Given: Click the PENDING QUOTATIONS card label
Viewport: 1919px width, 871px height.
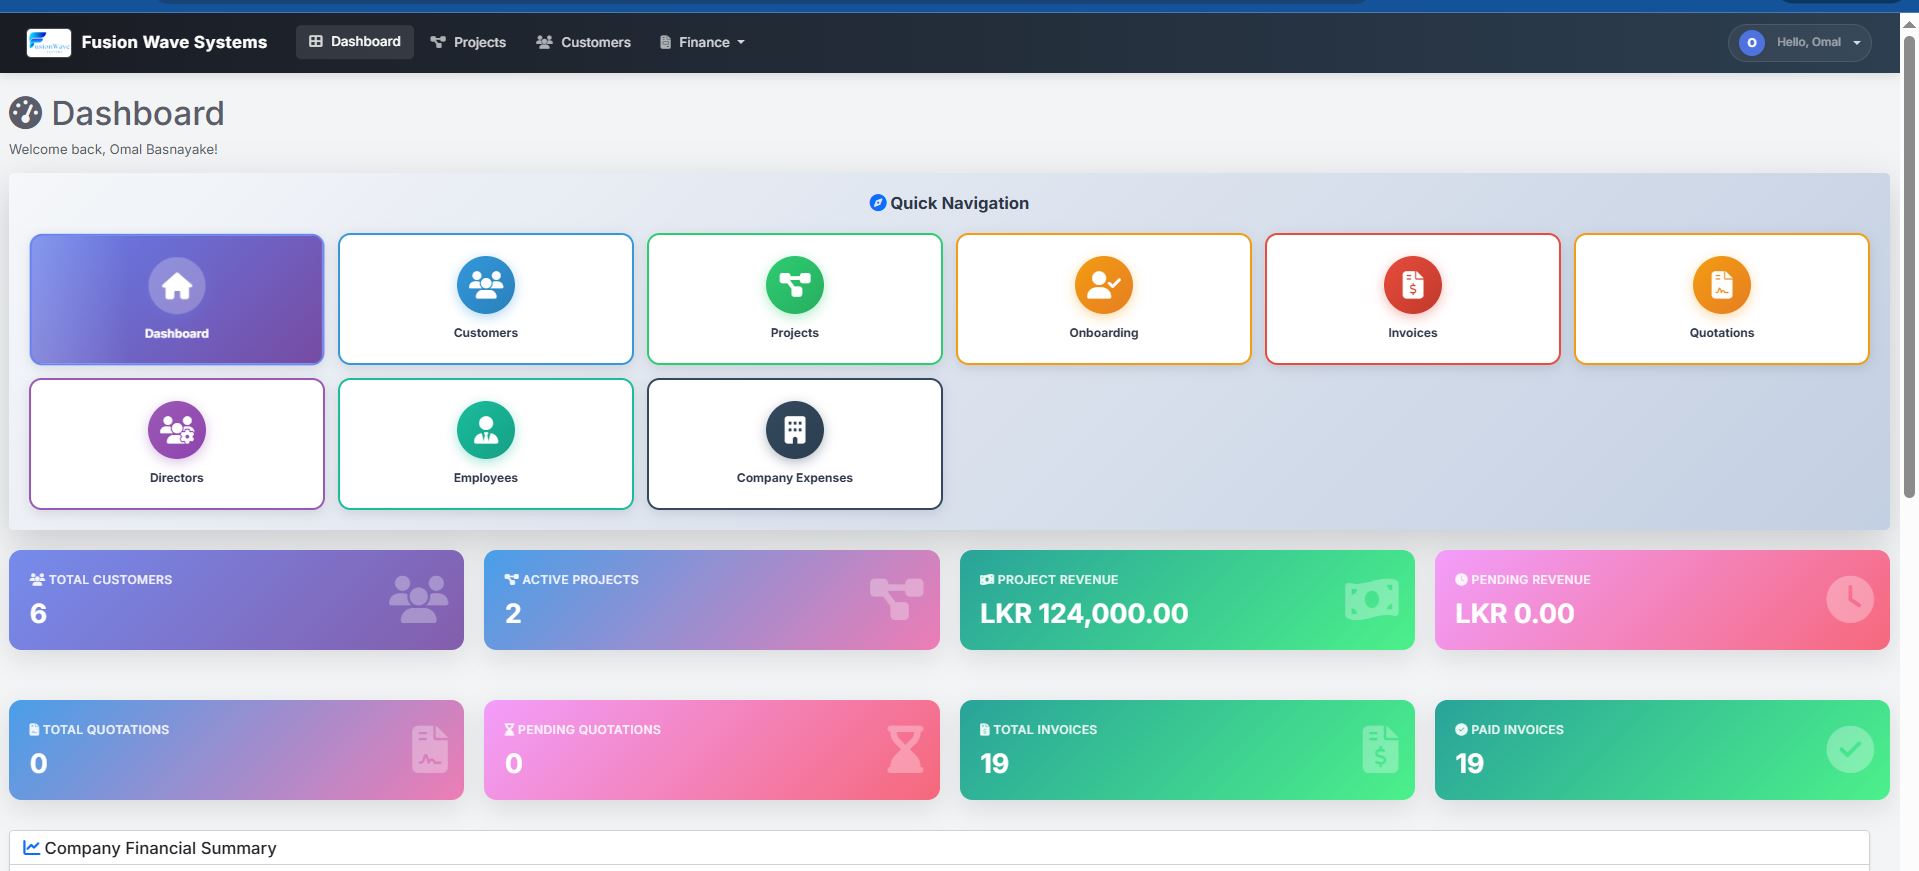Looking at the screenshot, I should point(589,730).
